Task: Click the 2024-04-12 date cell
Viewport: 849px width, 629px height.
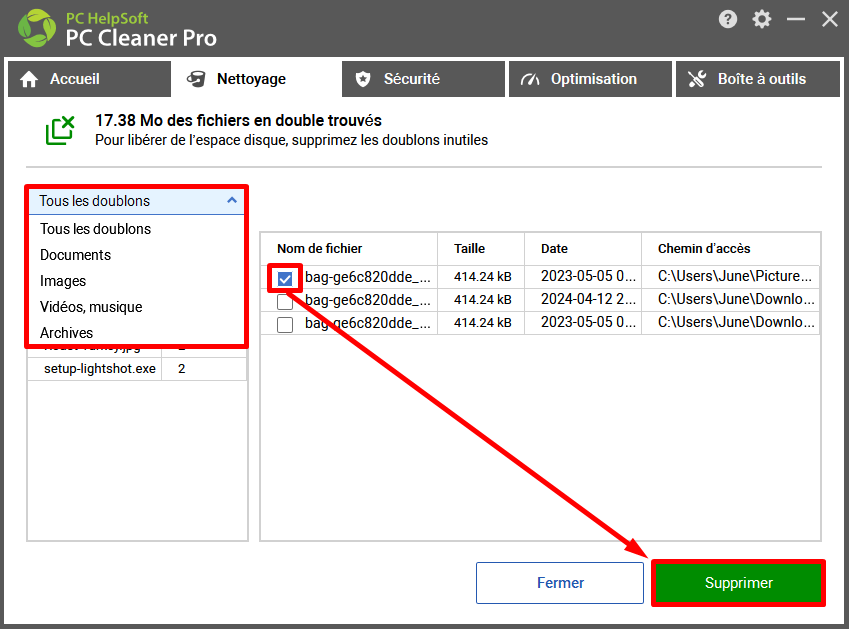Action: [x=588, y=299]
